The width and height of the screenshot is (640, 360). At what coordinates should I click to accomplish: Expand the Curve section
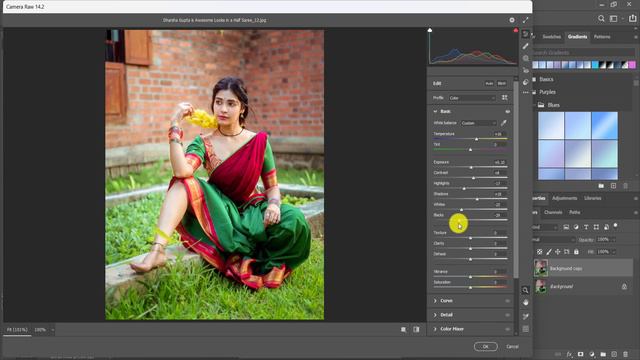click(x=435, y=301)
